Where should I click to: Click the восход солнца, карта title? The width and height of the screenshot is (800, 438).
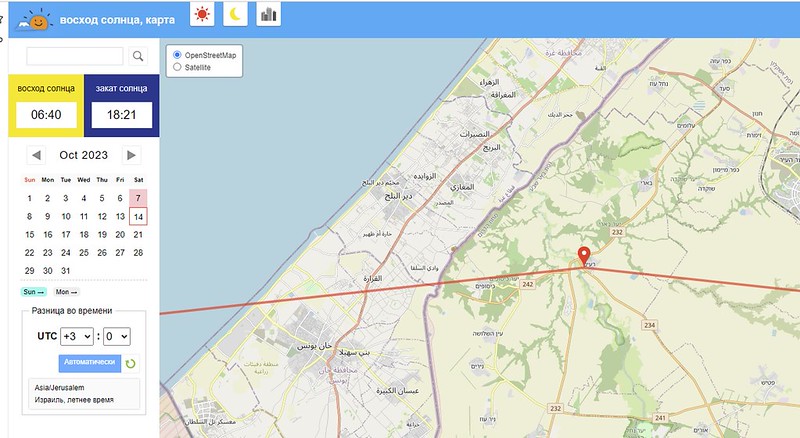pos(117,20)
